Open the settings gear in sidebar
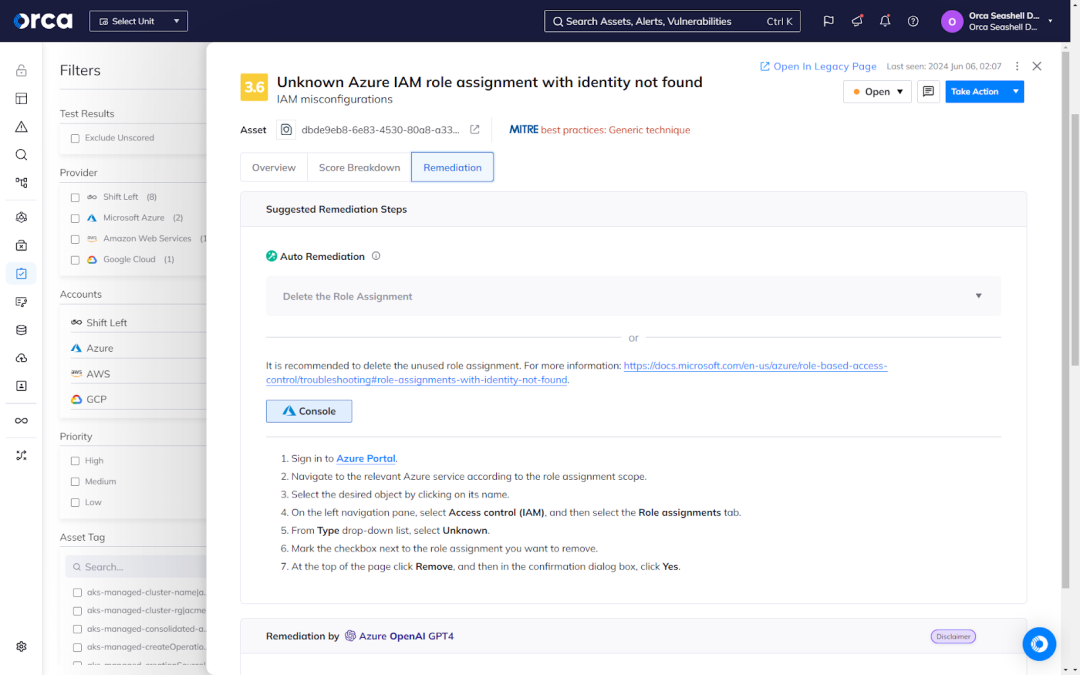Screen dimensions: 1080x675 tap(21, 647)
